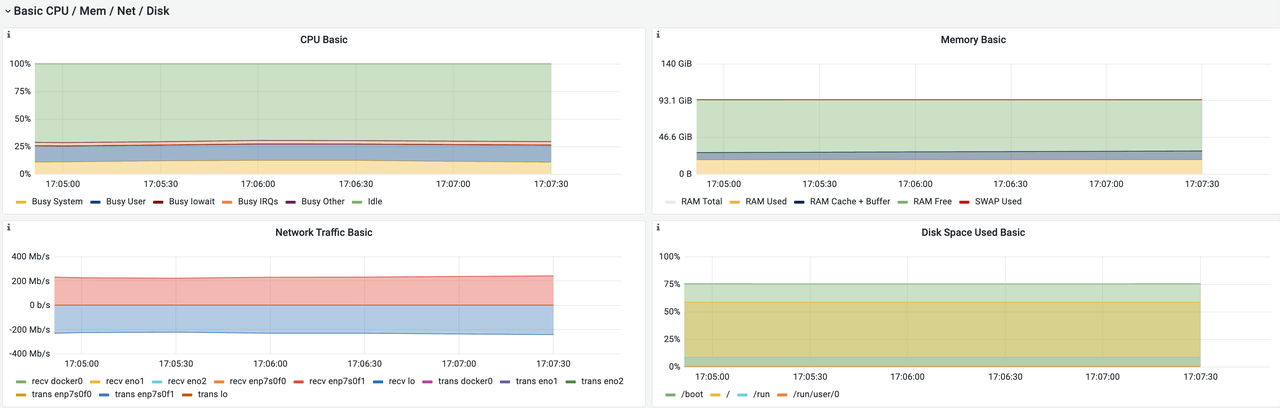Click the Disk Space Used Basic info icon
The width and height of the screenshot is (1280, 408).
(x=657, y=227)
